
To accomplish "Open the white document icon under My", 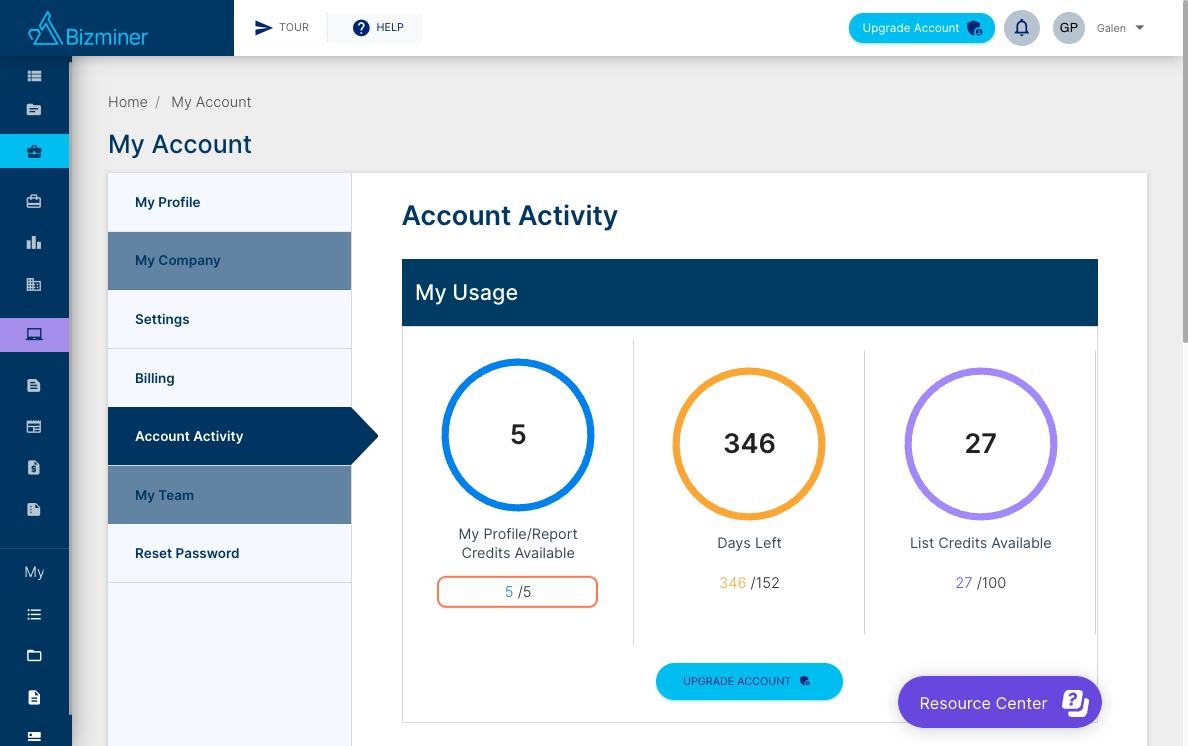I will point(34,698).
